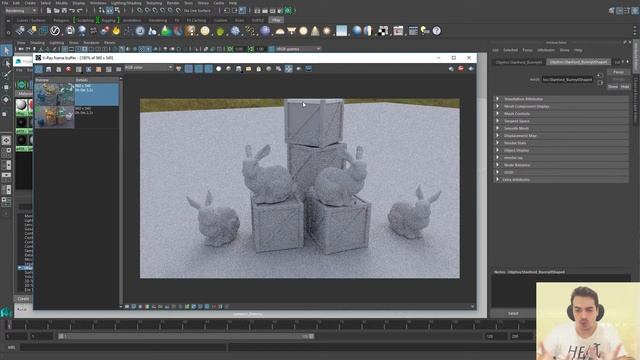Image resolution: width=640 pixels, height=360 pixels.
Task: Open the Rendering menu set dropdown
Action: click(x=21, y=11)
